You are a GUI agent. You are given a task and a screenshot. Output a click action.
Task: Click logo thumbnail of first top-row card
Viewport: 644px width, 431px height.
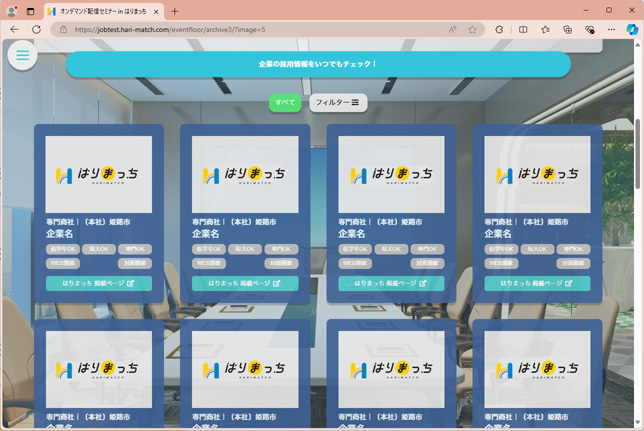(99, 174)
